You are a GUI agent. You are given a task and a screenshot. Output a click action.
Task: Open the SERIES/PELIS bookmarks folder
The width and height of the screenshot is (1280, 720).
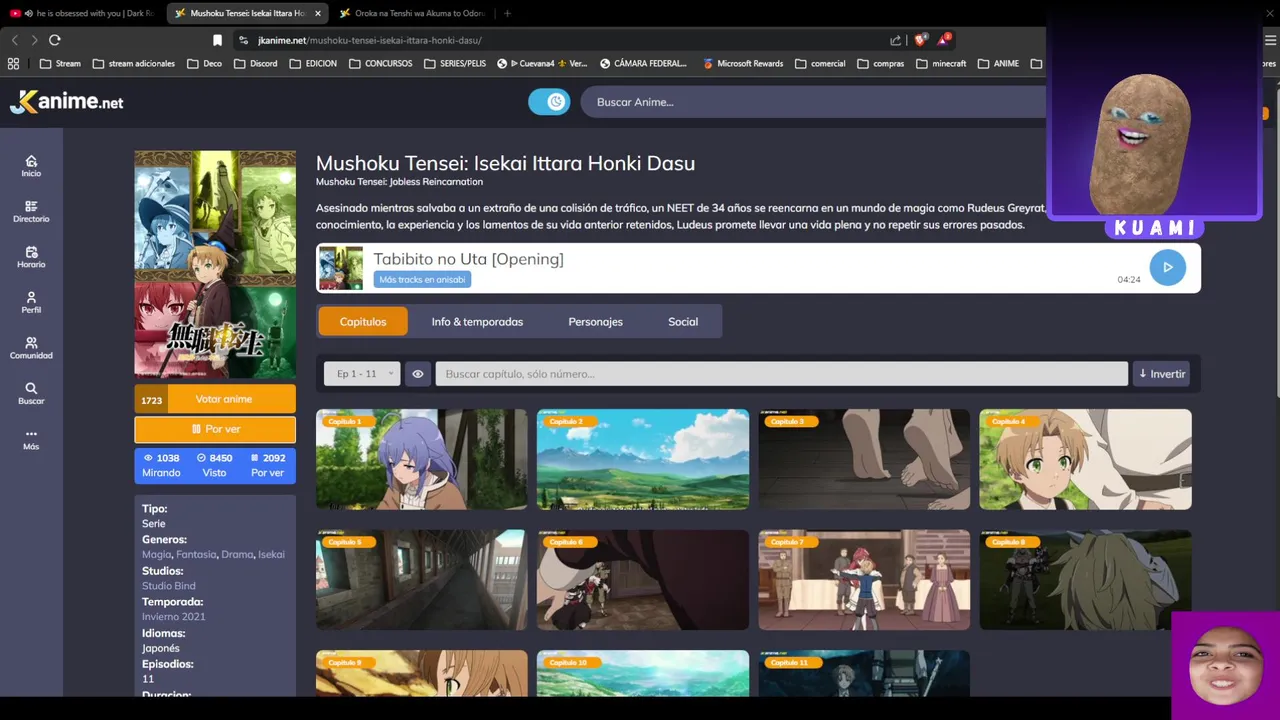[455, 63]
